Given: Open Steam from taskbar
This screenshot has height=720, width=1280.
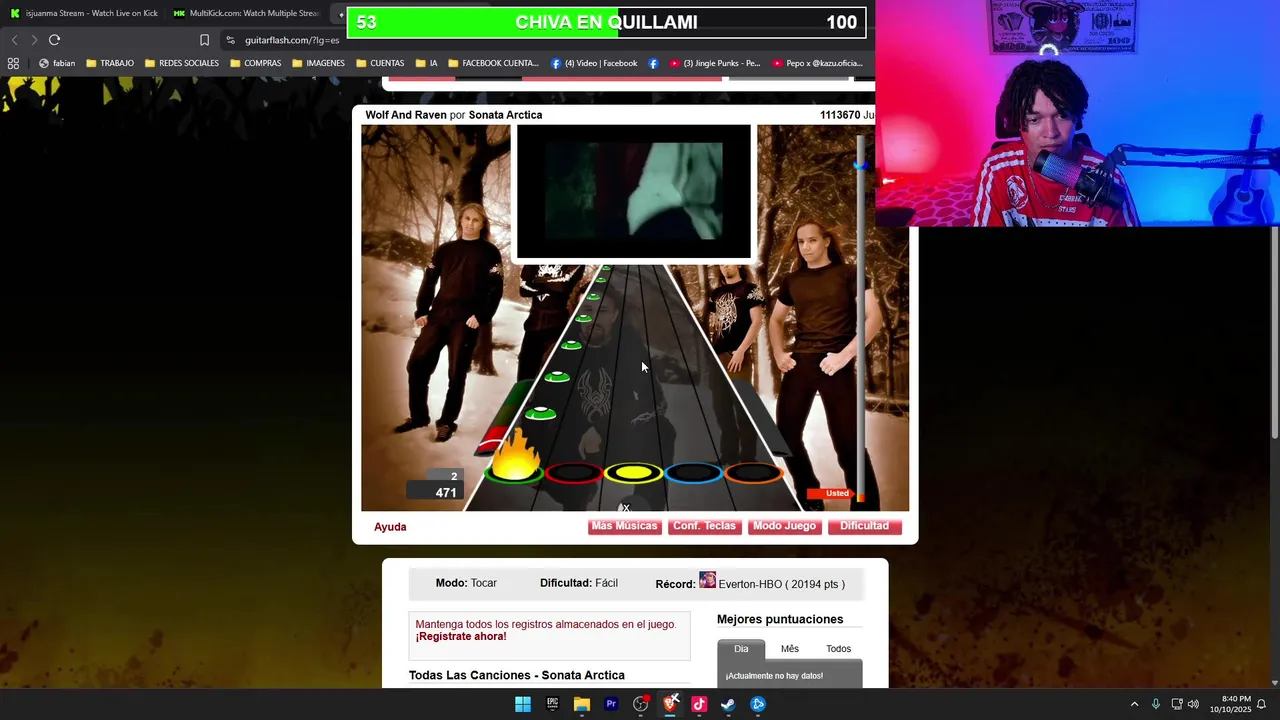Looking at the screenshot, I should 728,704.
